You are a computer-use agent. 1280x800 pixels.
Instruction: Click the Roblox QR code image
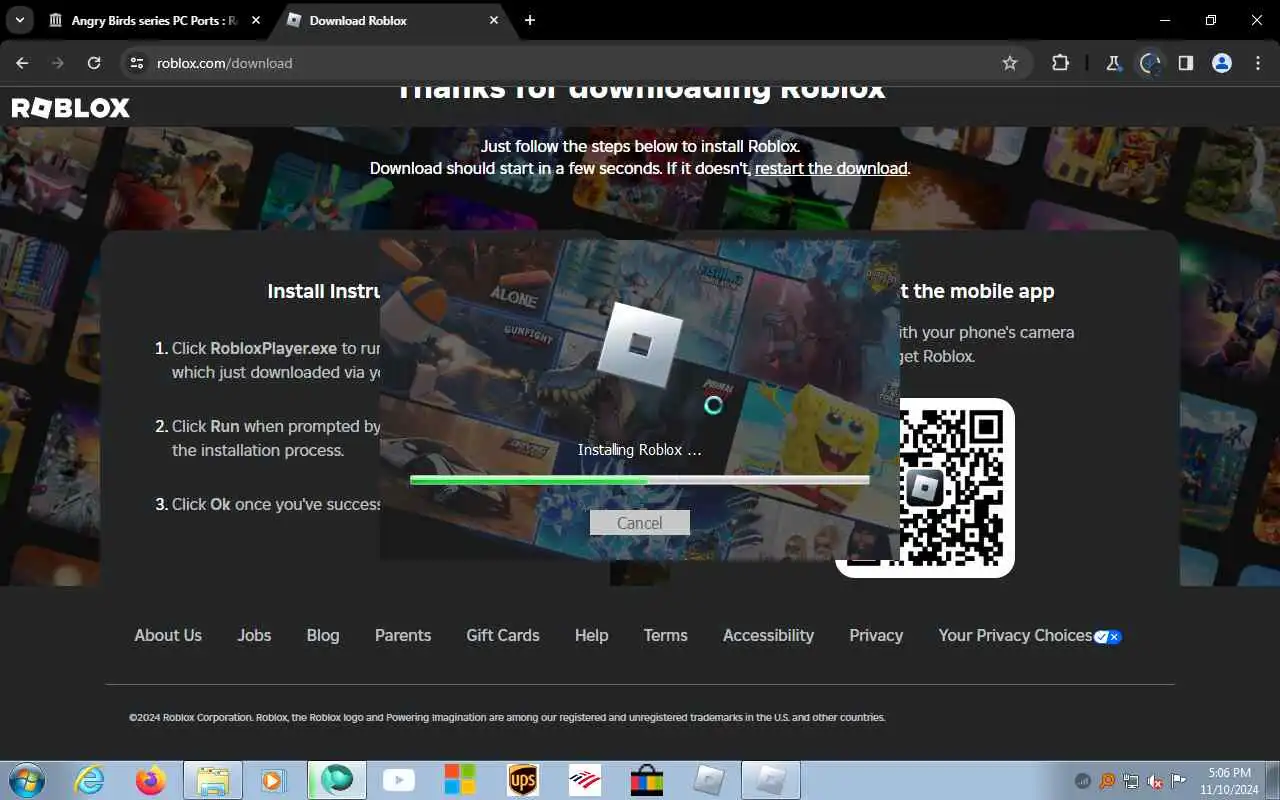pos(925,488)
